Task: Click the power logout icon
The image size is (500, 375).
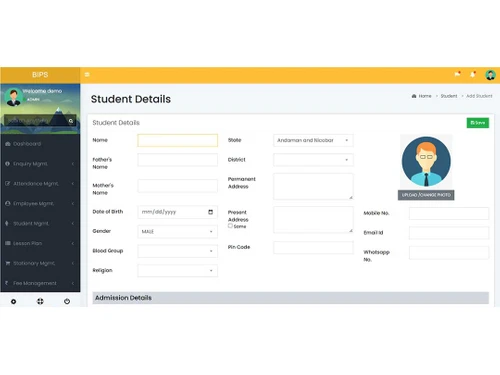Action: pyautogui.click(x=67, y=301)
